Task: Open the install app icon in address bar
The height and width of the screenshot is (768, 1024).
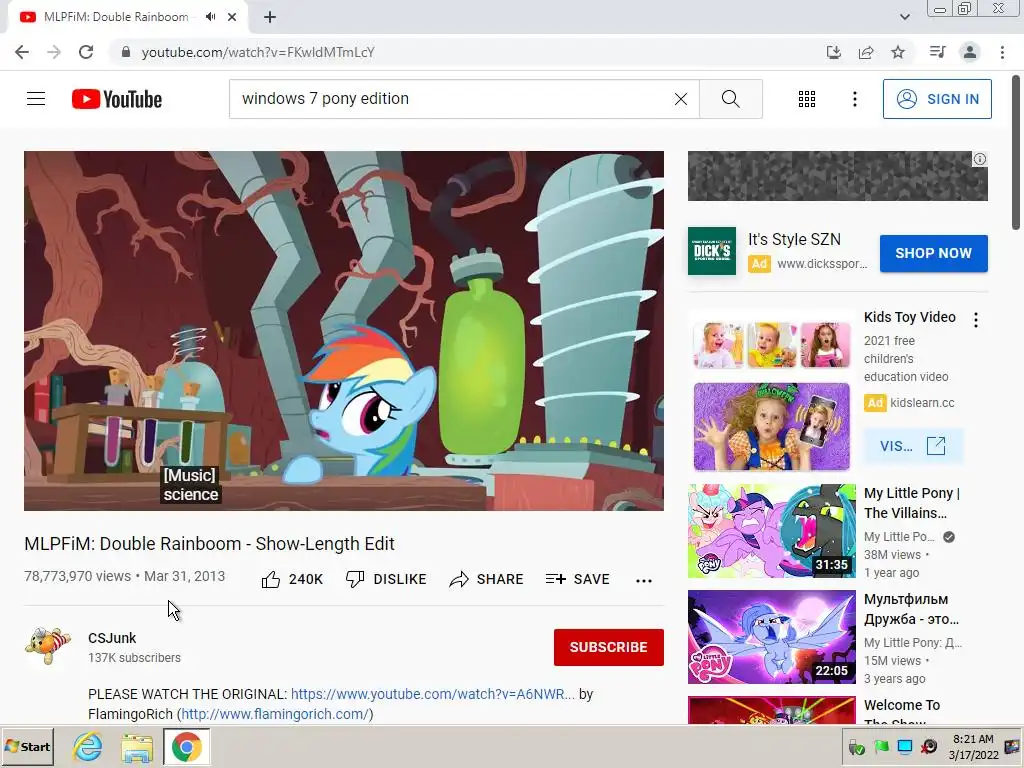Action: pyautogui.click(x=834, y=52)
